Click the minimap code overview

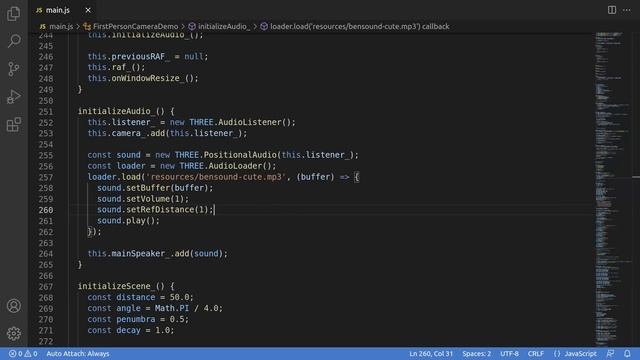click(613, 188)
